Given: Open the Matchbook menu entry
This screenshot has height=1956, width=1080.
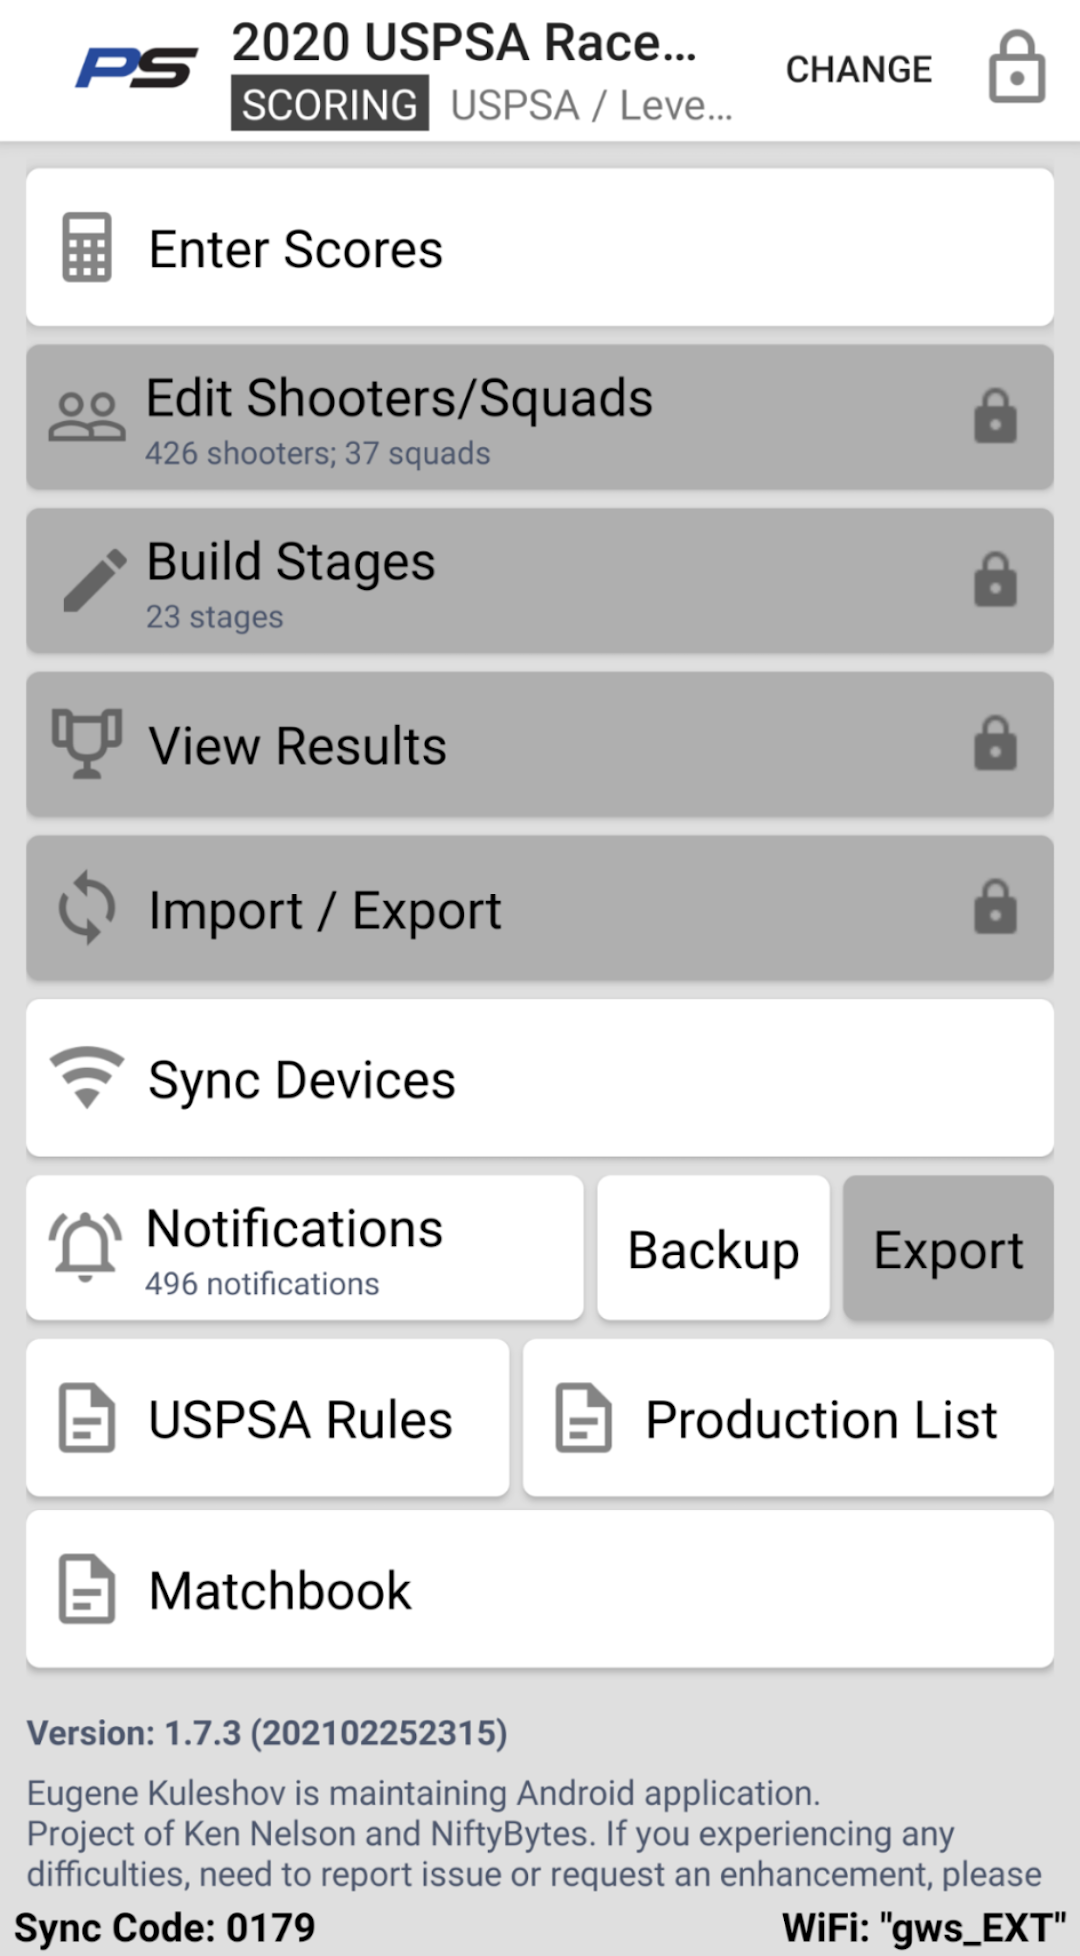Looking at the screenshot, I should pyautogui.click(x=540, y=1589).
